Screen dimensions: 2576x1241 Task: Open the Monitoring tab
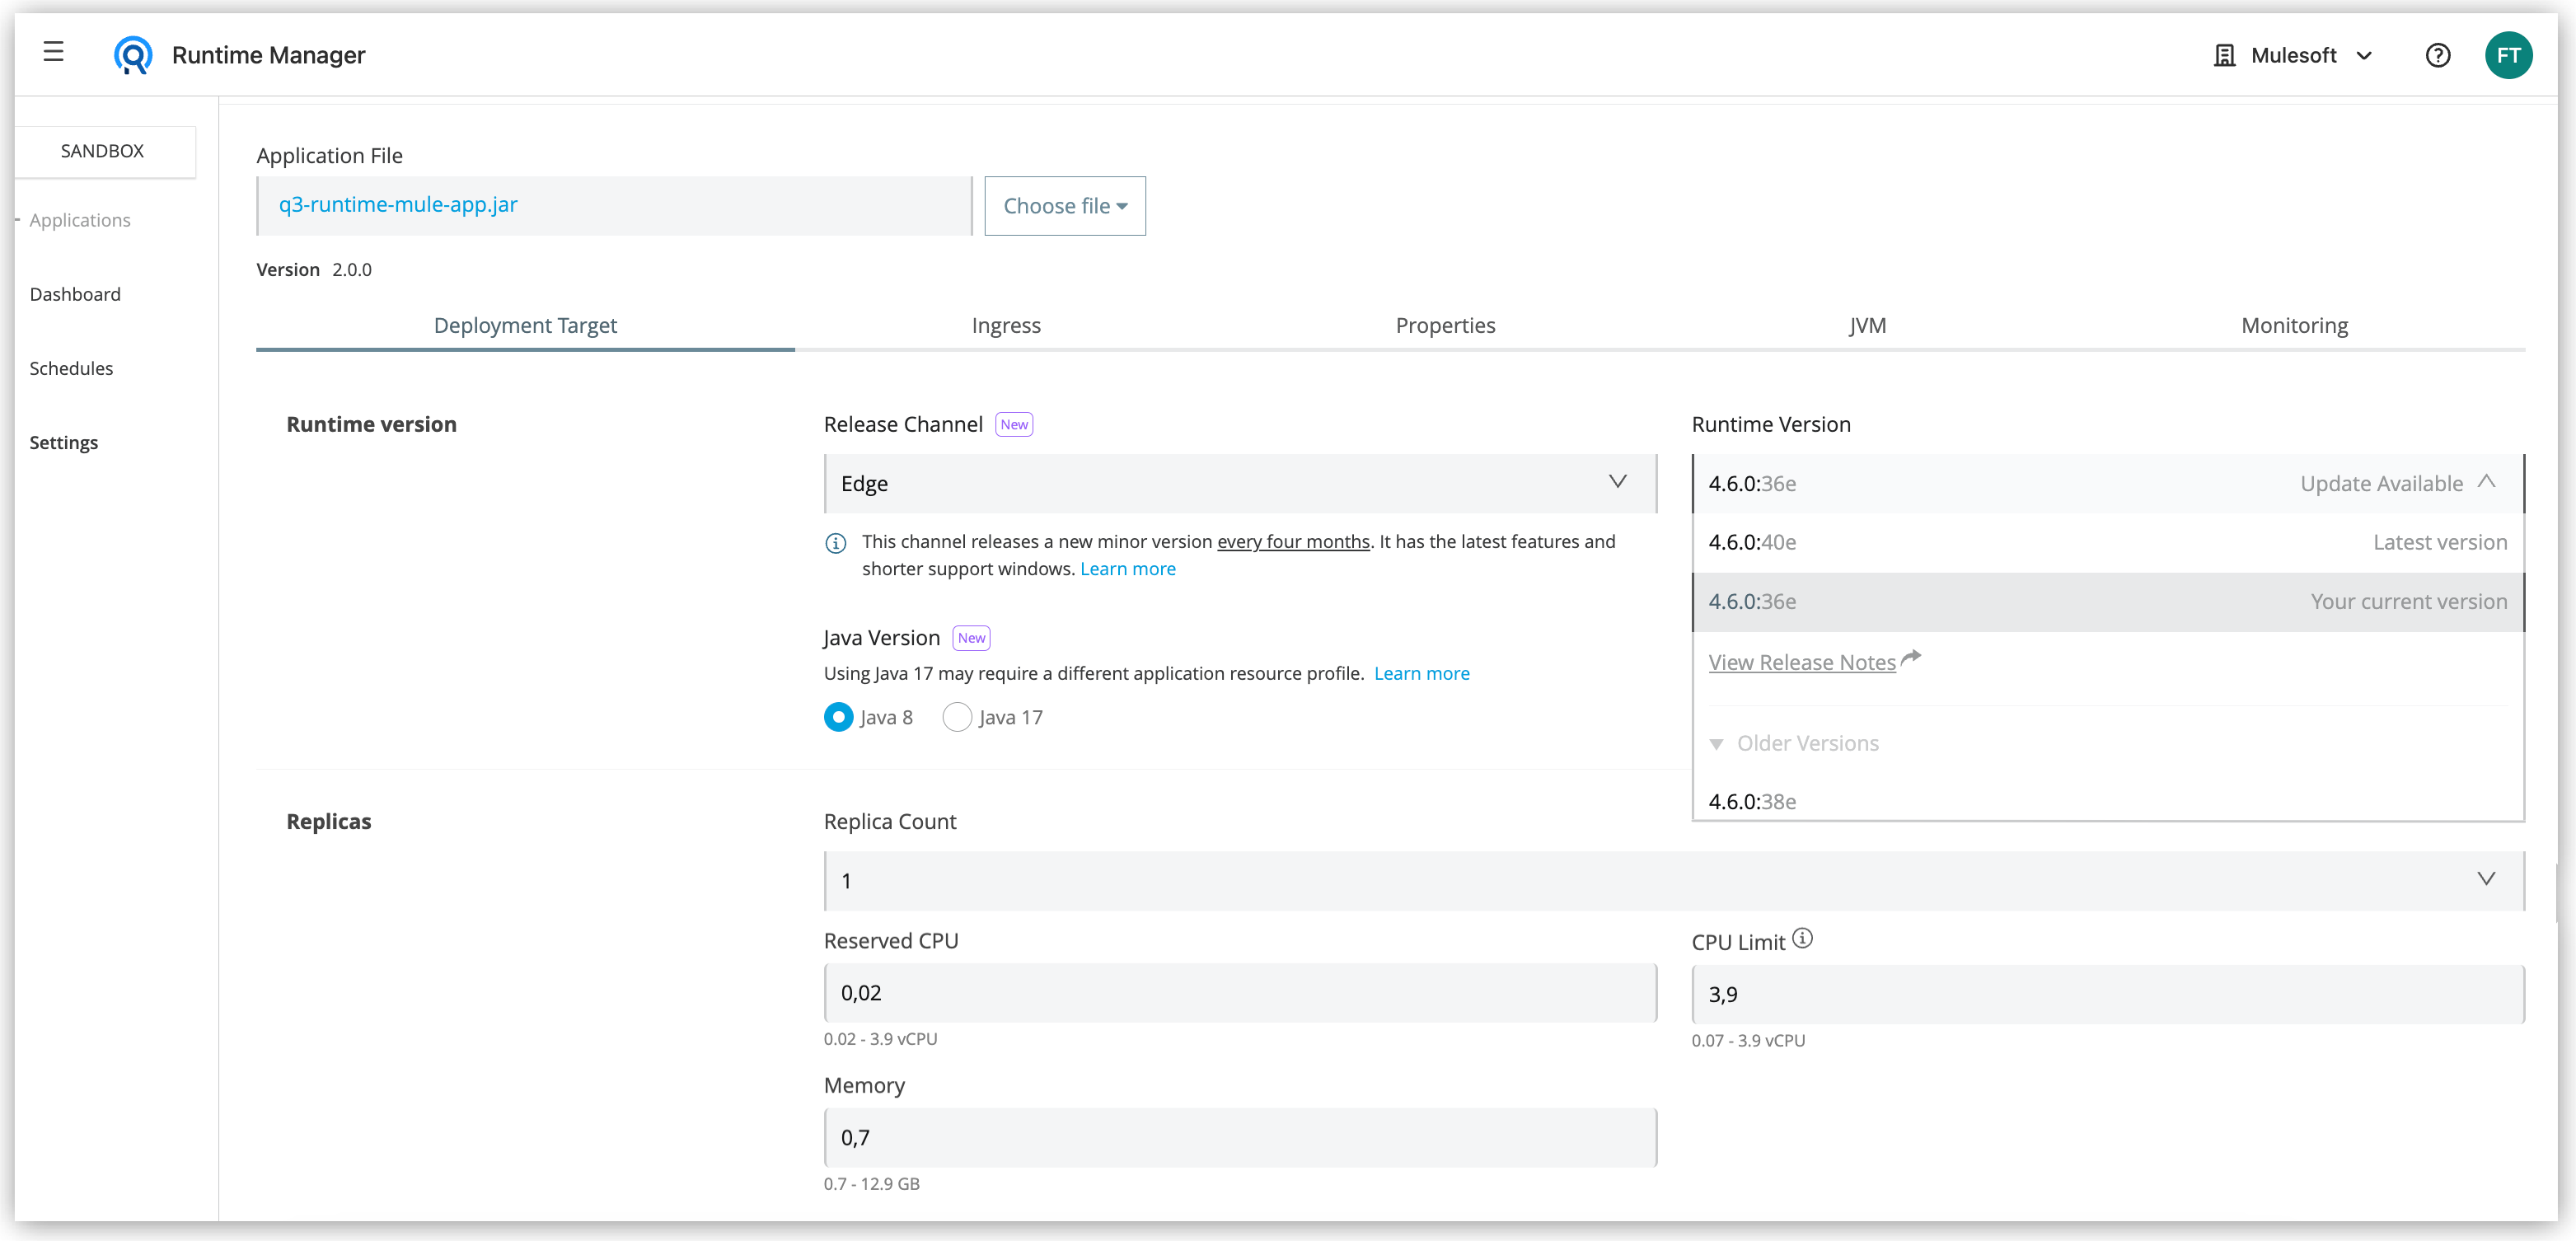coord(2294,325)
